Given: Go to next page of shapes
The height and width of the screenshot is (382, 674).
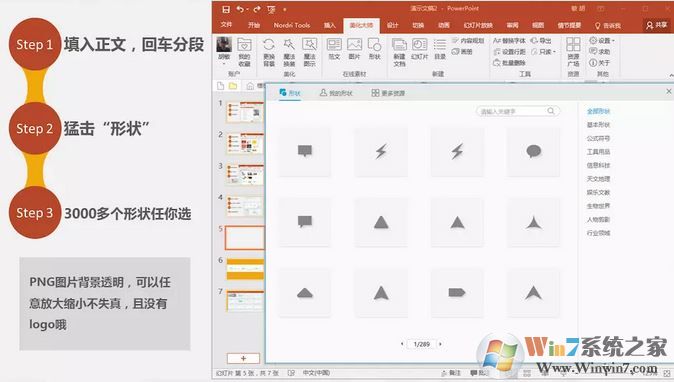Looking at the screenshot, I should click(440, 344).
